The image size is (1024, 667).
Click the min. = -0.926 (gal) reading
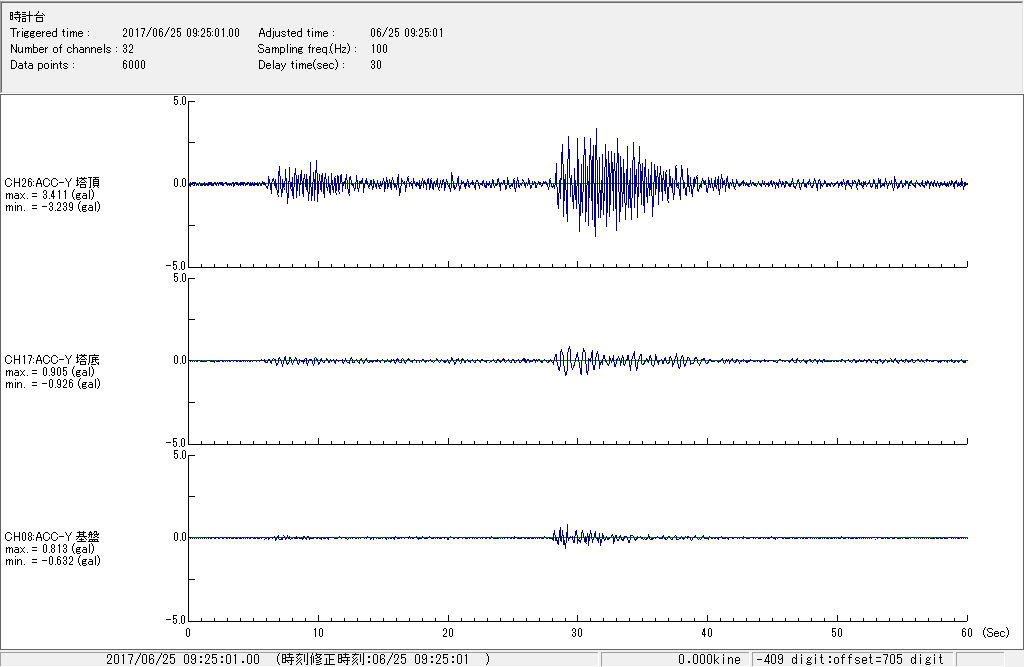52,384
